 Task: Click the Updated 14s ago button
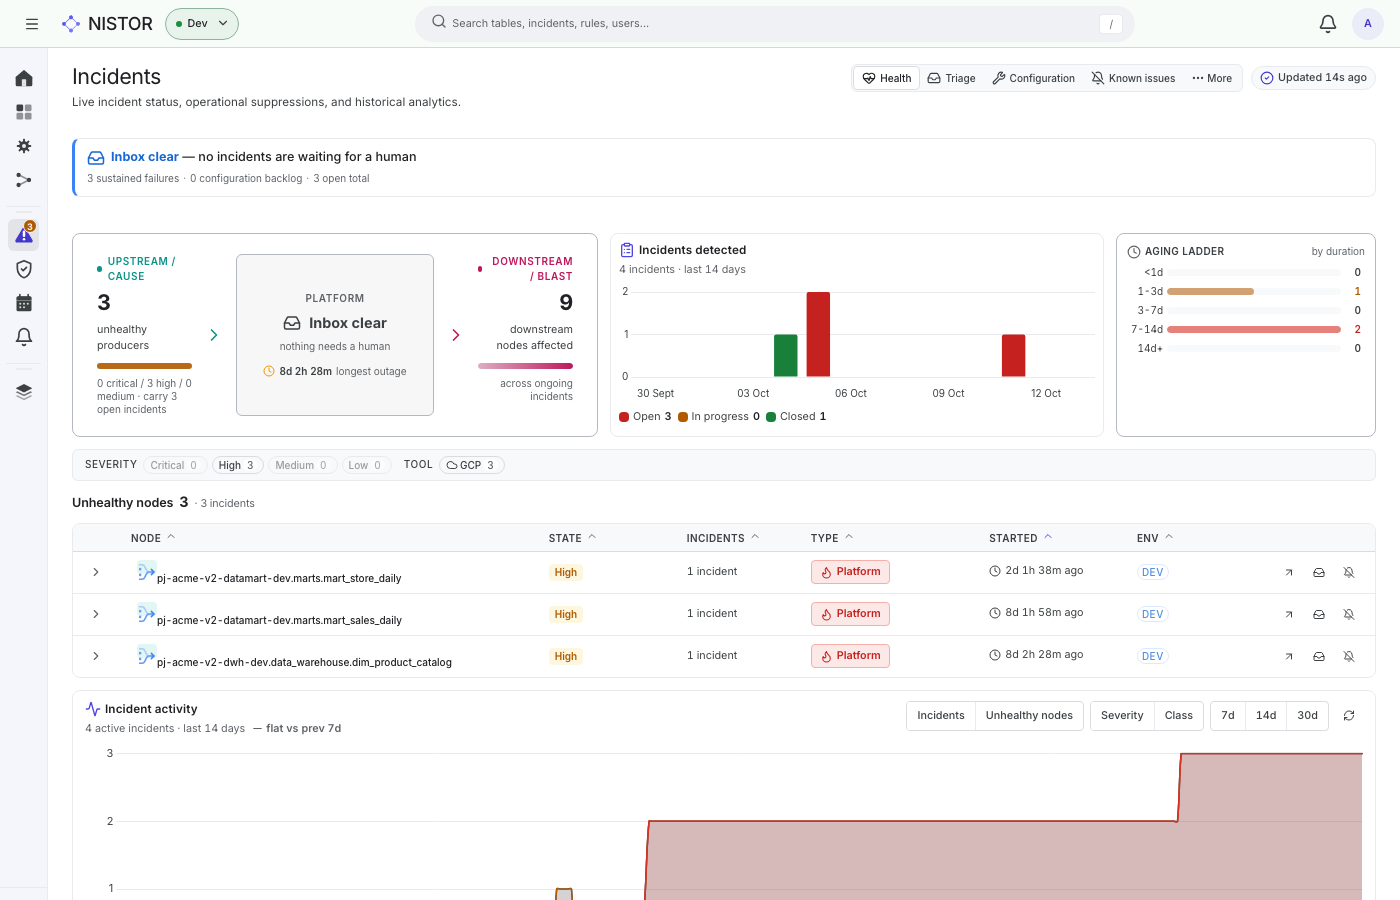[1313, 78]
